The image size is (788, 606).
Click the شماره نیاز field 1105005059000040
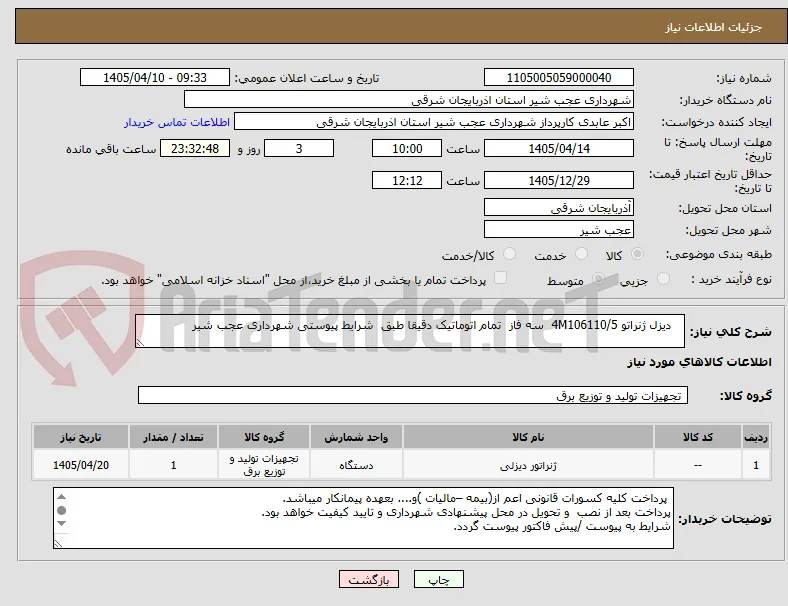pyautogui.click(x=558, y=78)
